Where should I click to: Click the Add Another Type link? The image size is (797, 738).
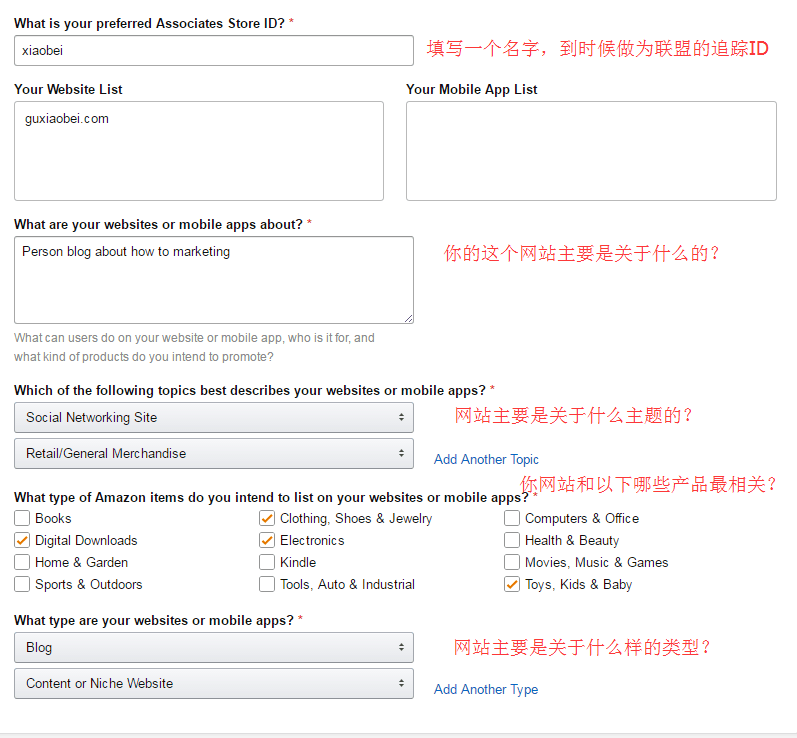pyautogui.click(x=486, y=689)
